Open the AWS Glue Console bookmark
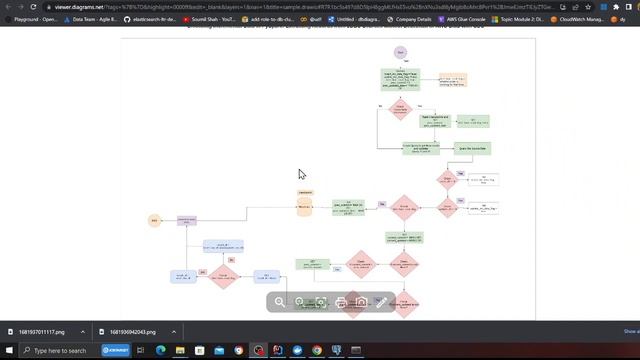The width and height of the screenshot is (640, 360). click(x=462, y=19)
